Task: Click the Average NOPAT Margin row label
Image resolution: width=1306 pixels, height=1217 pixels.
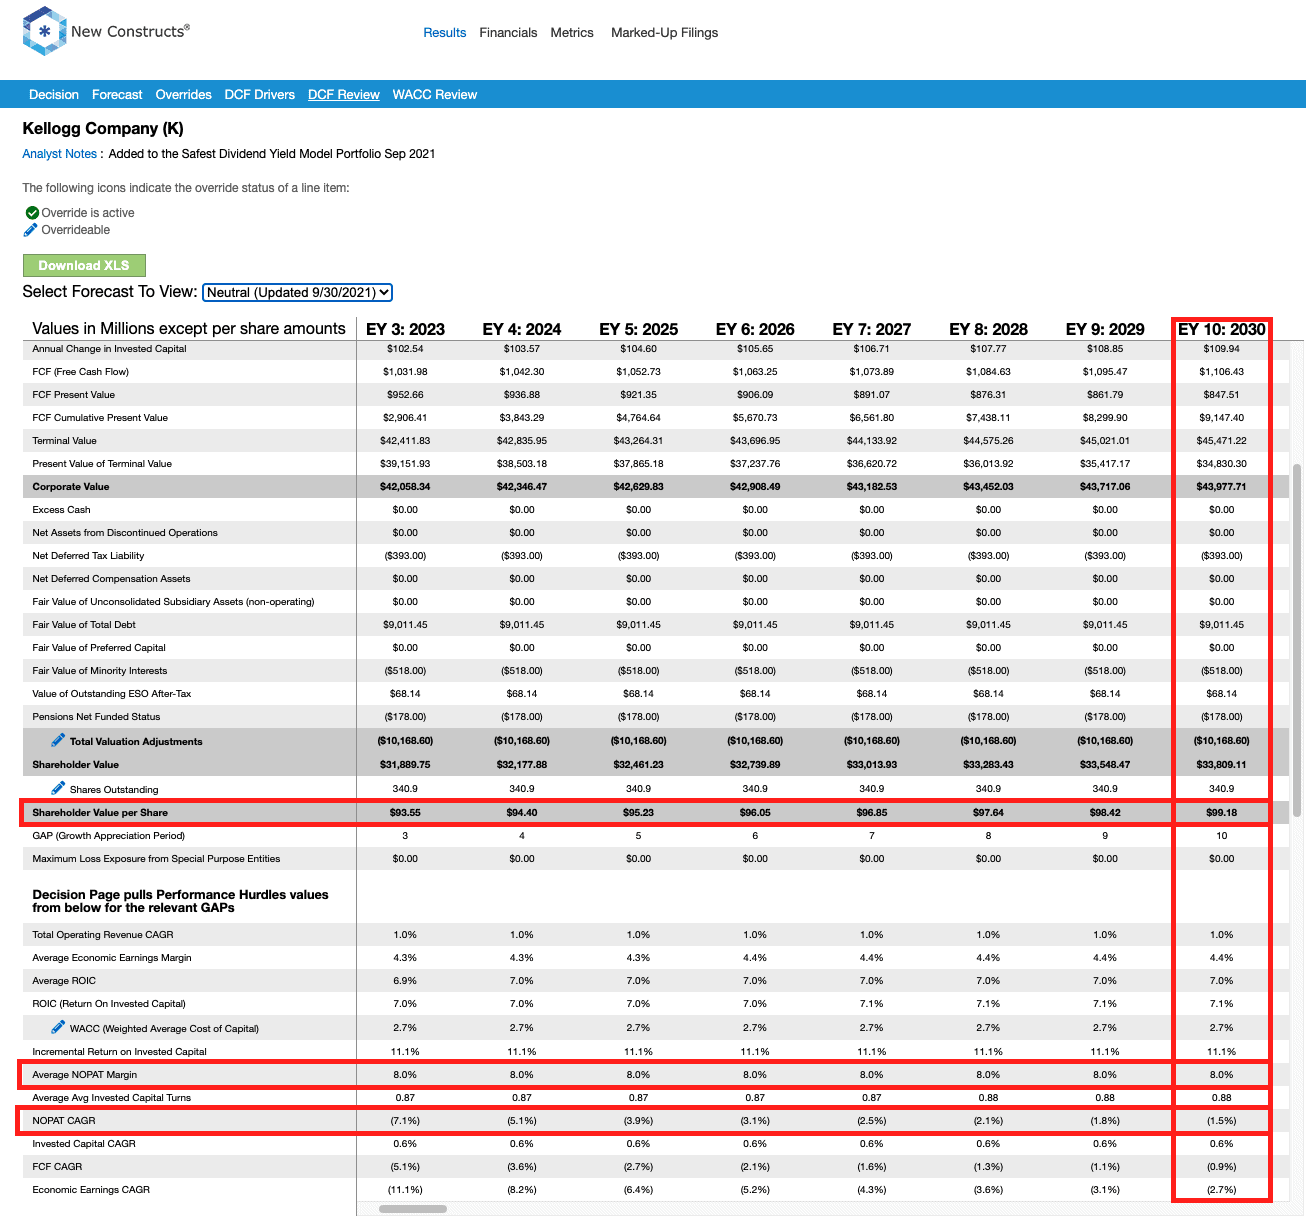Action: pyautogui.click(x=85, y=1075)
